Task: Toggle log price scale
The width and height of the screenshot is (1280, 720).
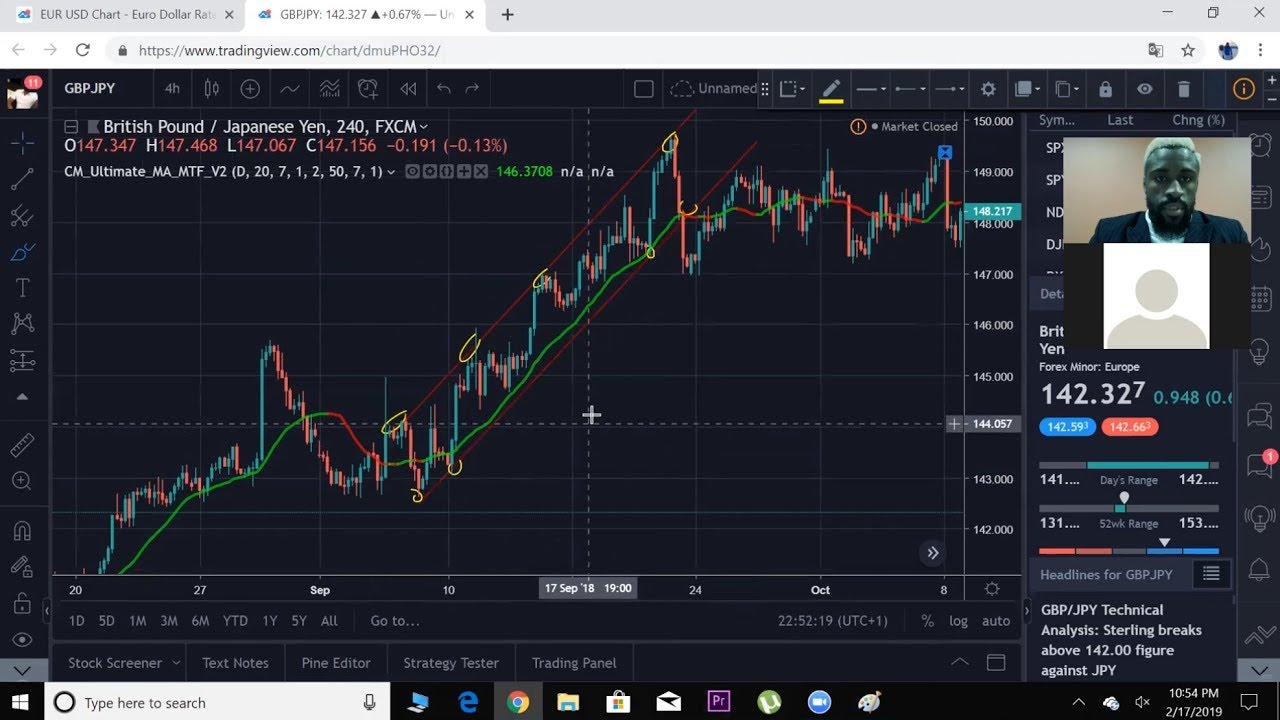Action: coord(958,621)
